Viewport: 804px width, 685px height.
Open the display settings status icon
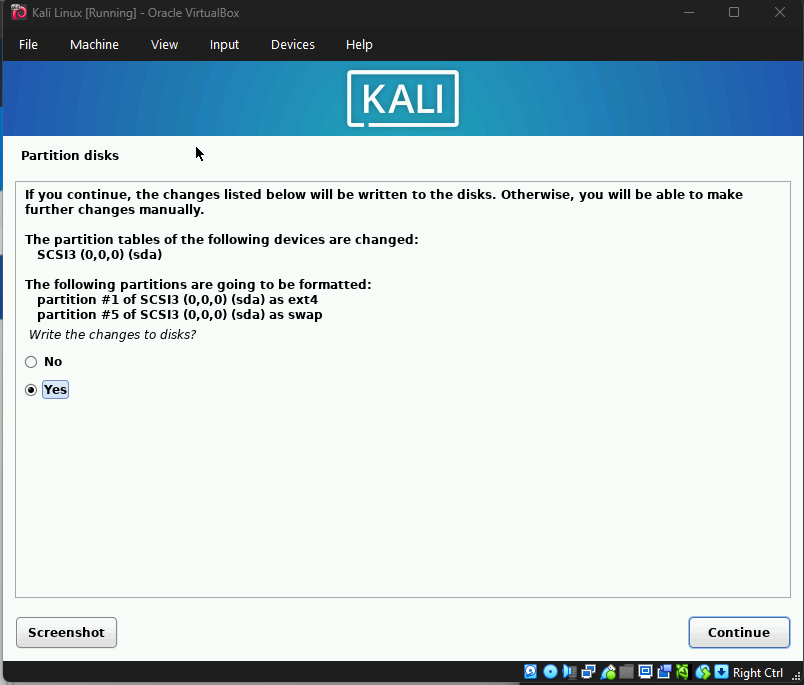click(645, 672)
